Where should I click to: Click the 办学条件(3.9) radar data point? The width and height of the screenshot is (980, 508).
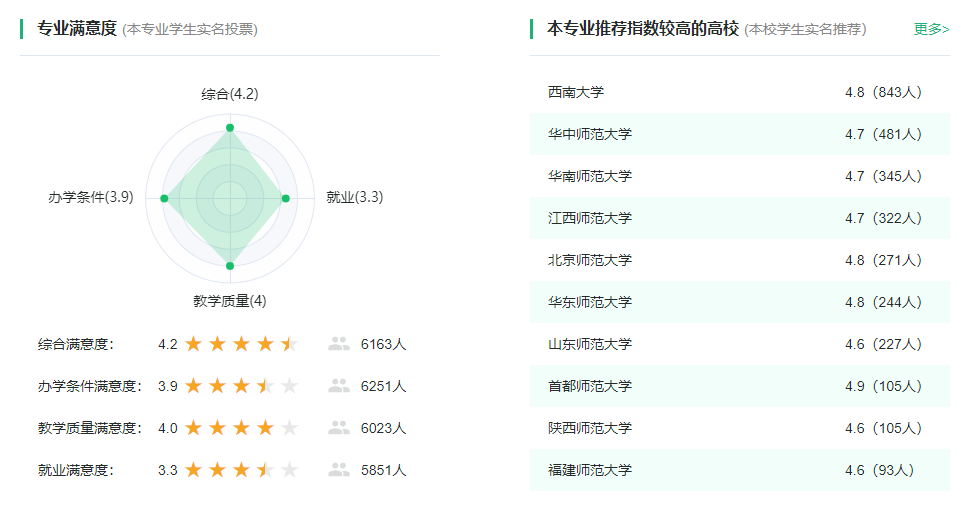tap(164, 198)
